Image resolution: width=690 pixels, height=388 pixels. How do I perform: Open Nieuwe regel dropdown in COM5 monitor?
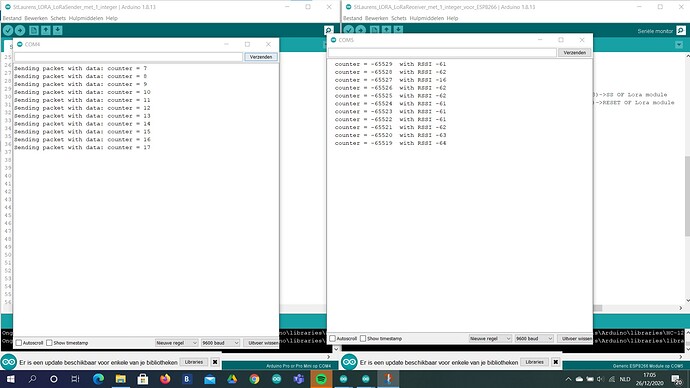[x=490, y=338]
